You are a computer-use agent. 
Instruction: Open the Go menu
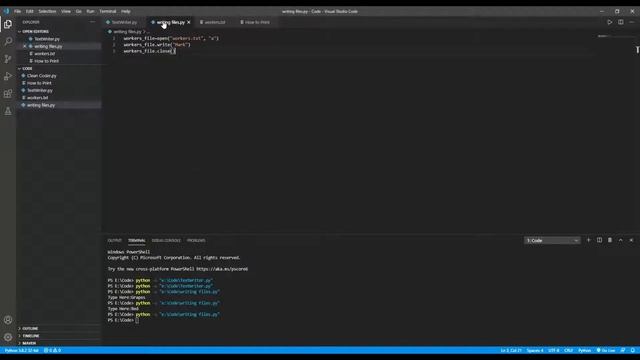(x=78, y=11)
